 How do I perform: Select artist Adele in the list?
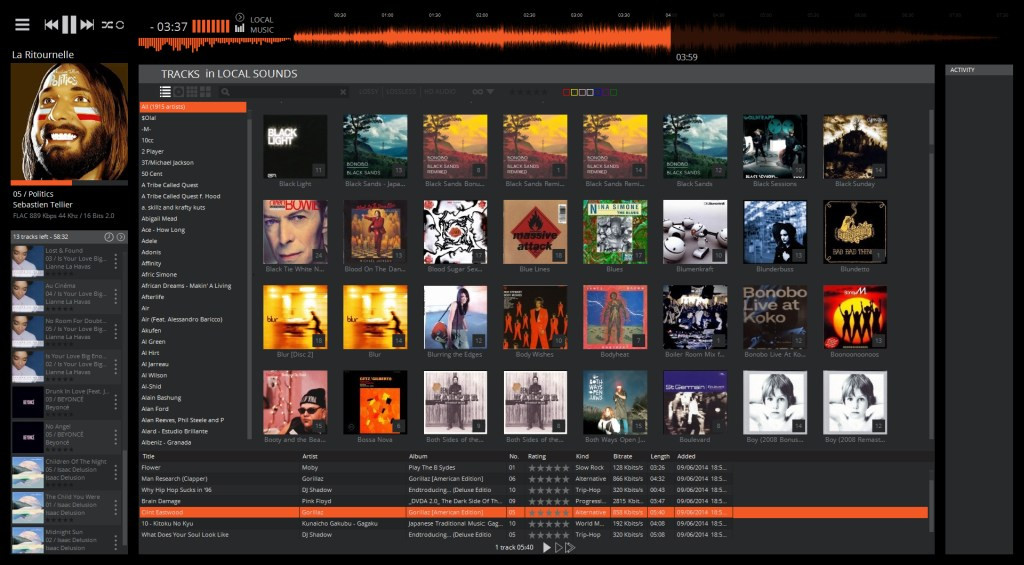[x=193, y=241]
